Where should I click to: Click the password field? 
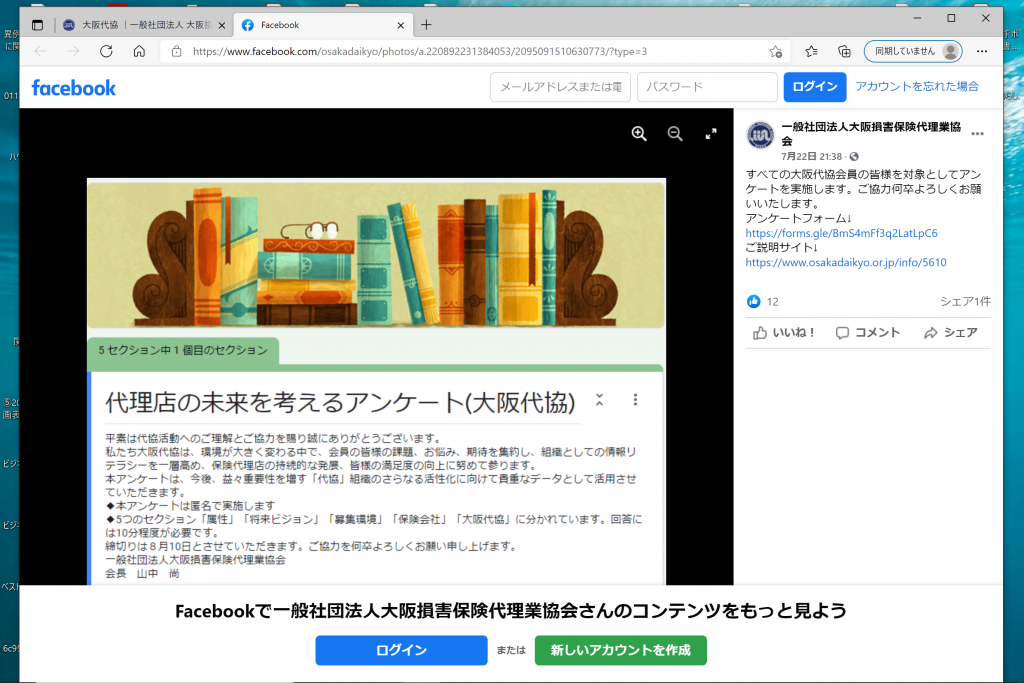tap(707, 87)
